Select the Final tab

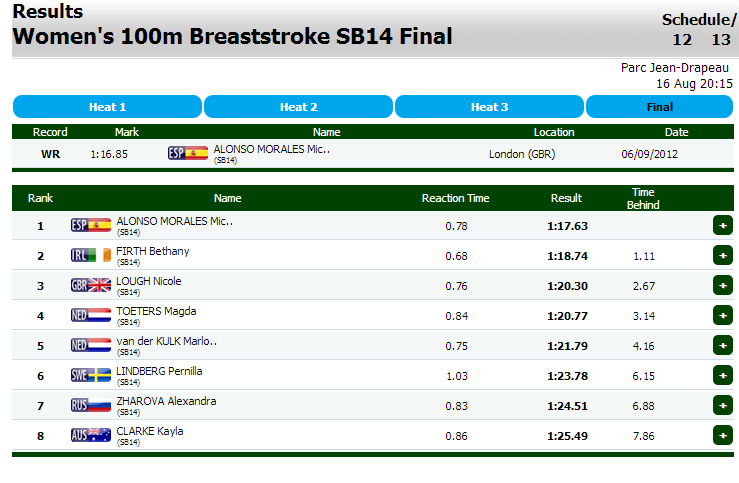pyautogui.click(x=660, y=107)
